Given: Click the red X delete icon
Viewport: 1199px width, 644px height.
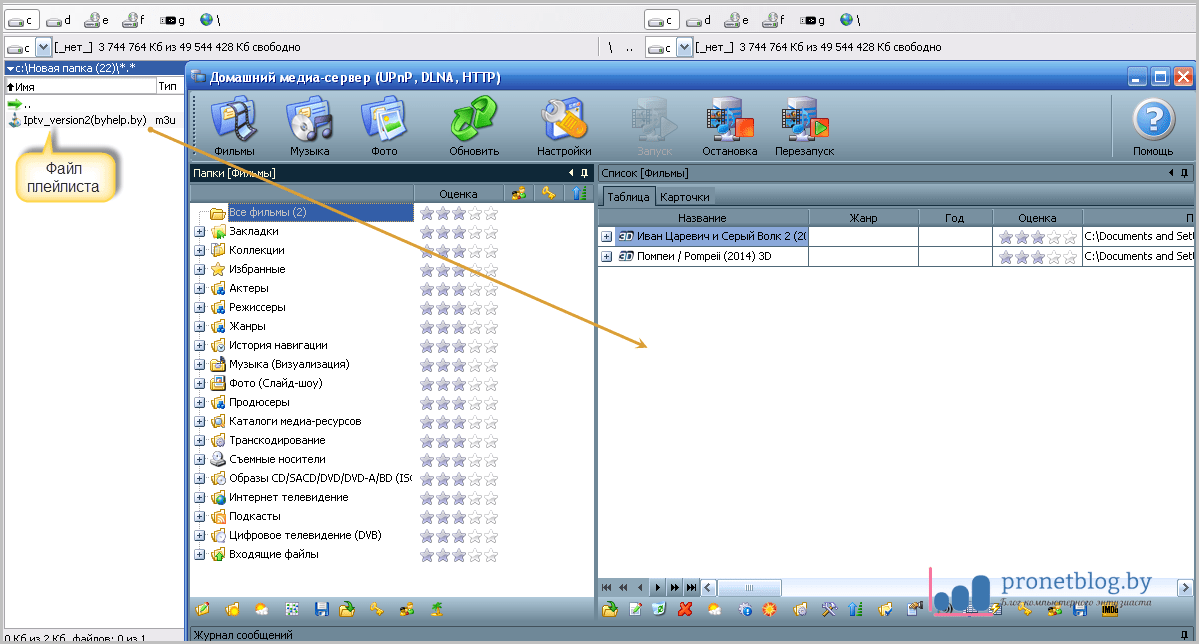Looking at the screenshot, I should click(685, 608).
